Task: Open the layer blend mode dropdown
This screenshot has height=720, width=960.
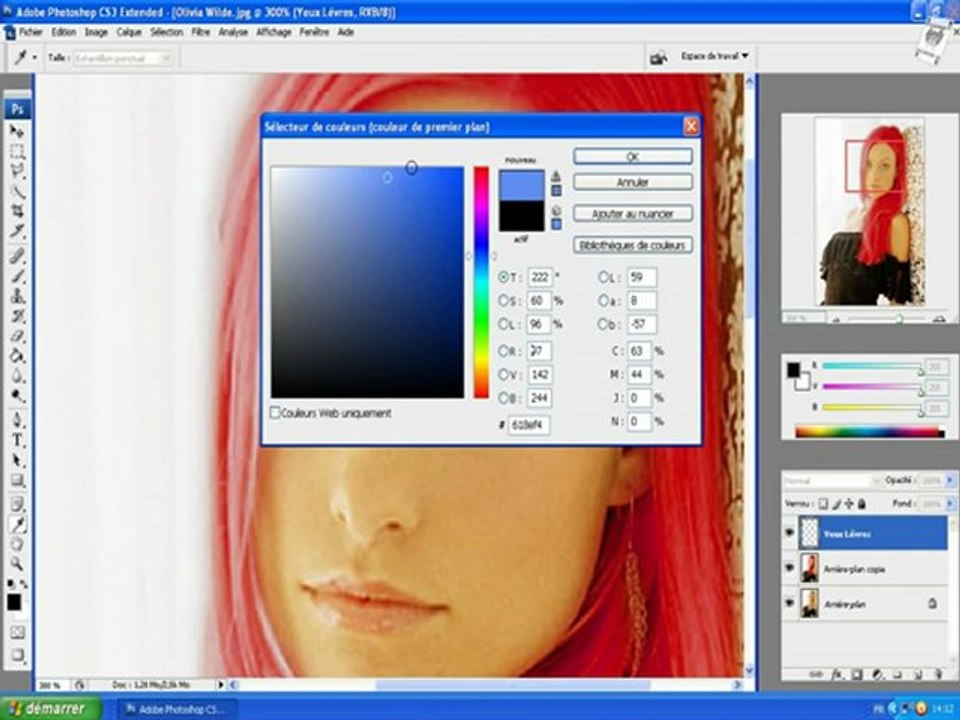Action: tap(831, 481)
